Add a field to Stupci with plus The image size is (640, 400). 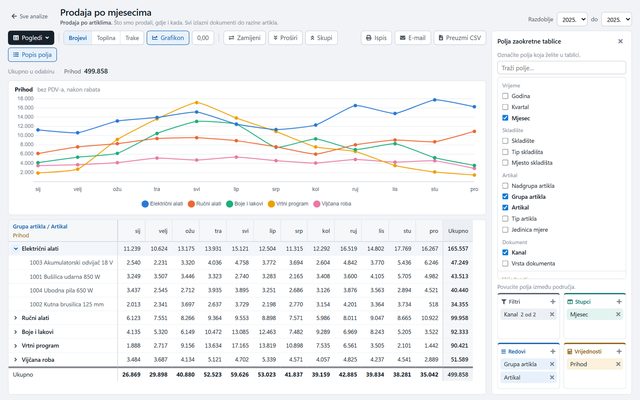point(619,302)
